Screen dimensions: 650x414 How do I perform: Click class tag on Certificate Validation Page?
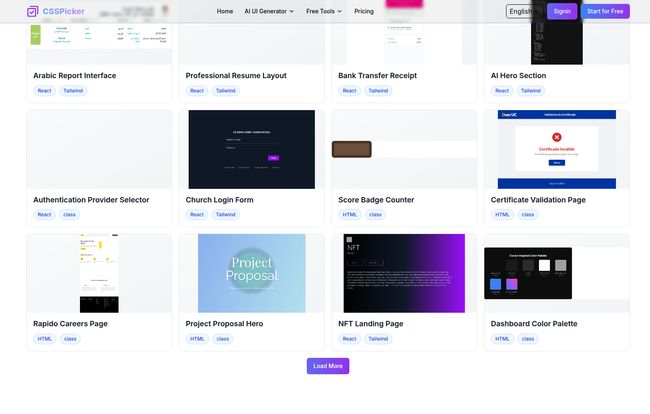[x=528, y=215]
